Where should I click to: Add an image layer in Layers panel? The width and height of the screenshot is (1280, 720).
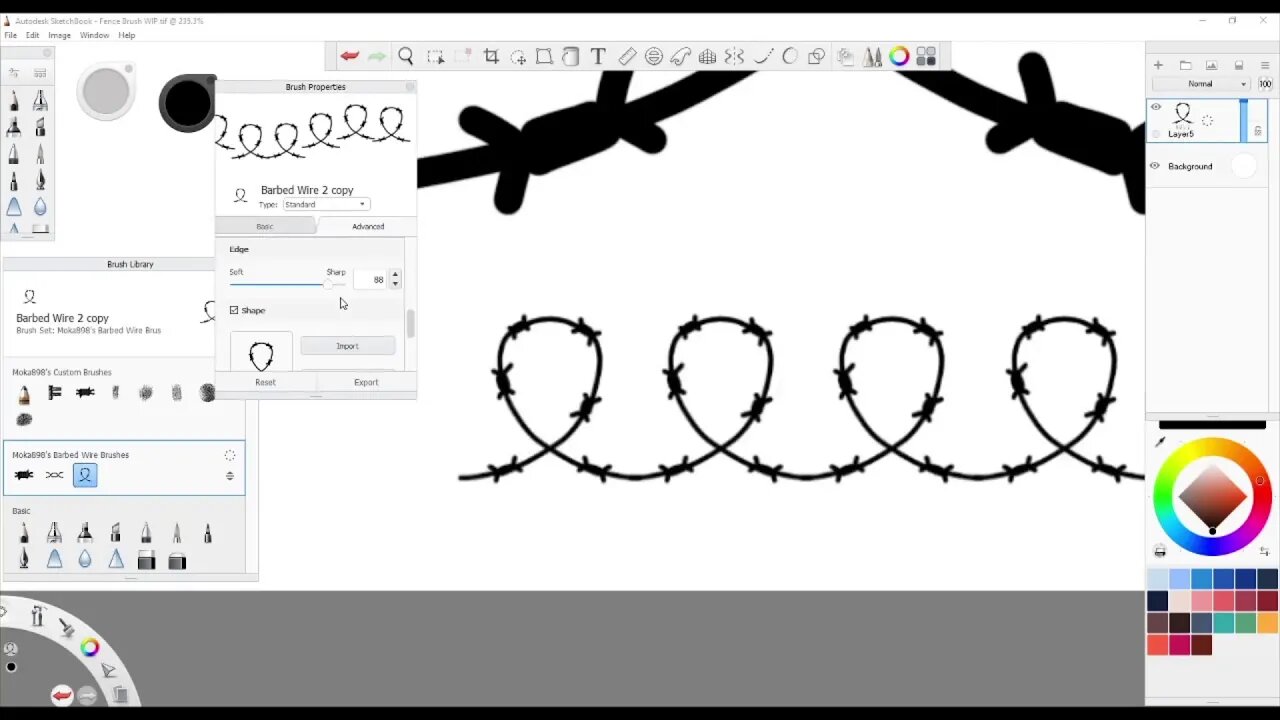[x=1211, y=66]
